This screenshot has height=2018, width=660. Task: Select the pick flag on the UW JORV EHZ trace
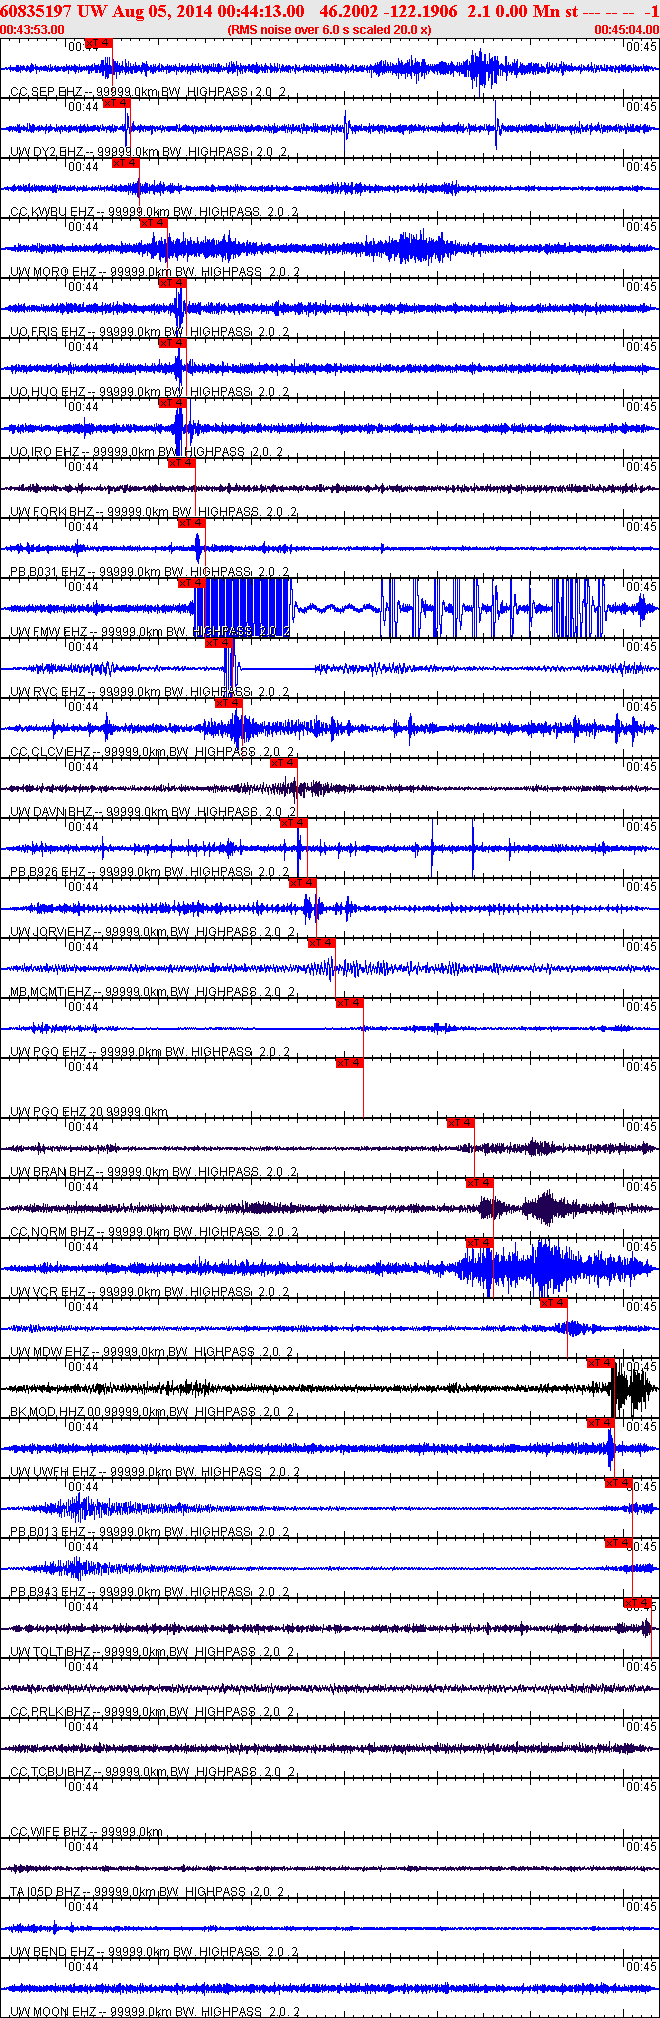tap(303, 883)
